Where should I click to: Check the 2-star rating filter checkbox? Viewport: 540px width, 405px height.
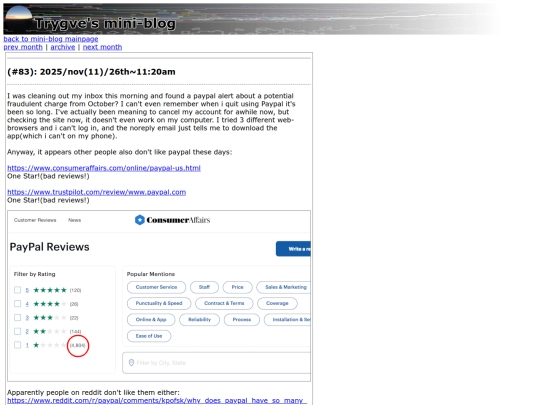click(x=18, y=331)
